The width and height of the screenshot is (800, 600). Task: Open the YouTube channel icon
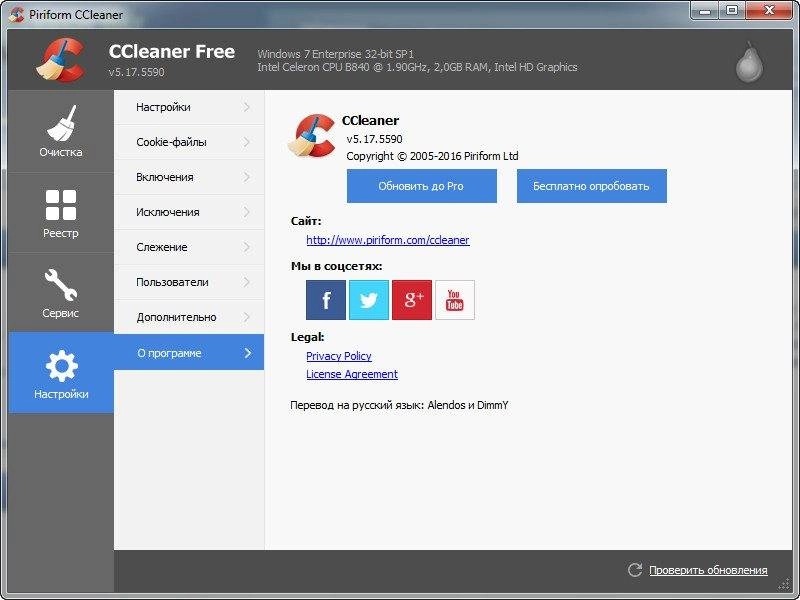pyautogui.click(x=455, y=300)
